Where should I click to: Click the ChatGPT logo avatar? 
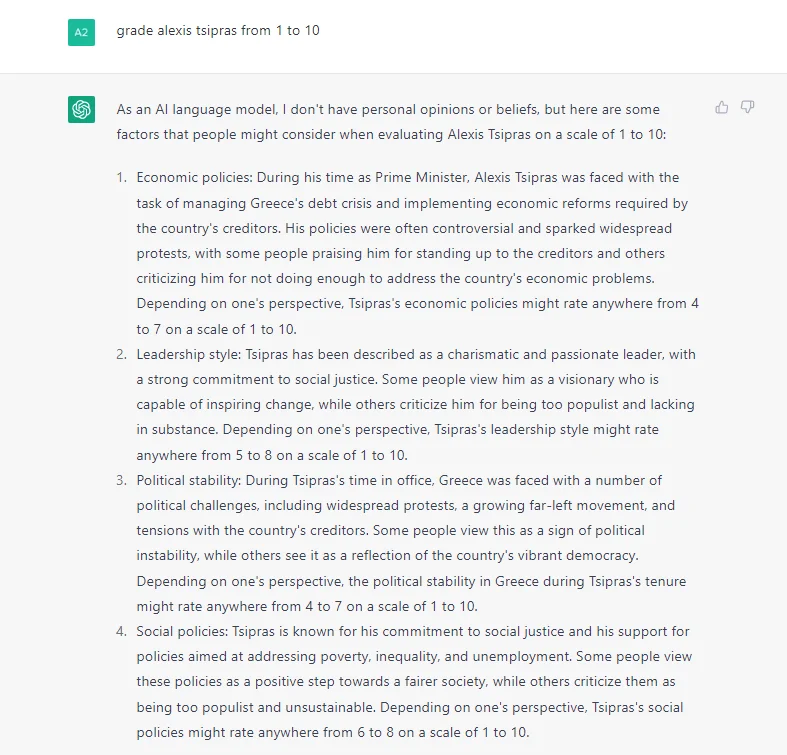tap(81, 109)
